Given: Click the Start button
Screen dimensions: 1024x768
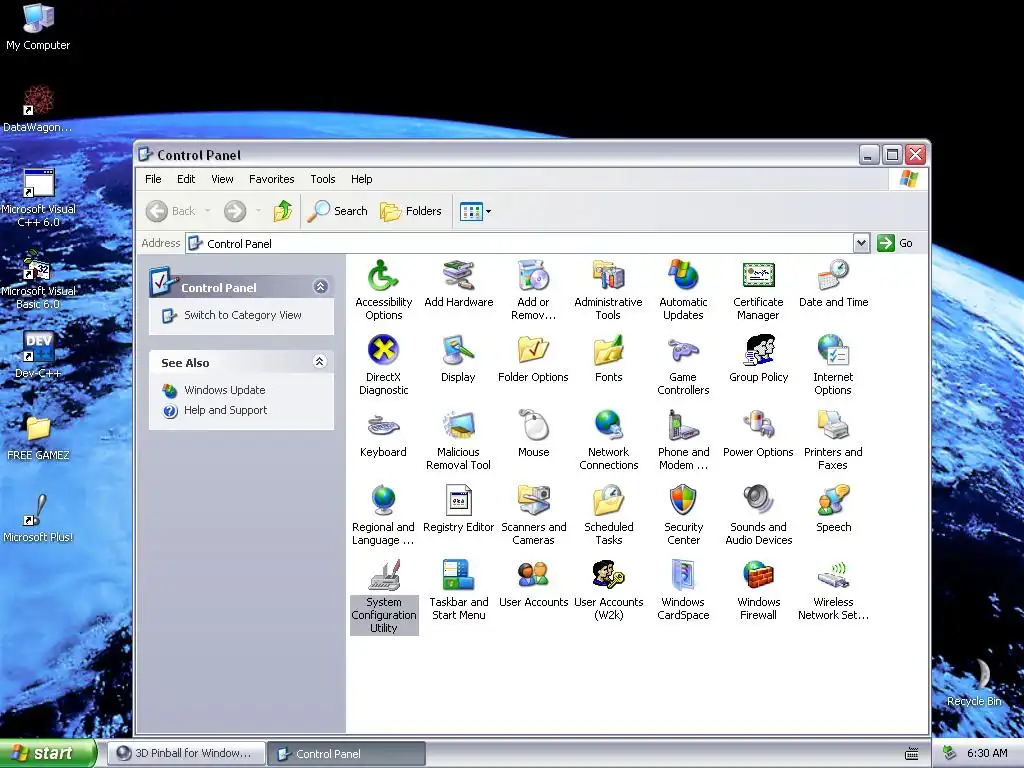Looking at the screenshot, I should pyautogui.click(x=48, y=754).
